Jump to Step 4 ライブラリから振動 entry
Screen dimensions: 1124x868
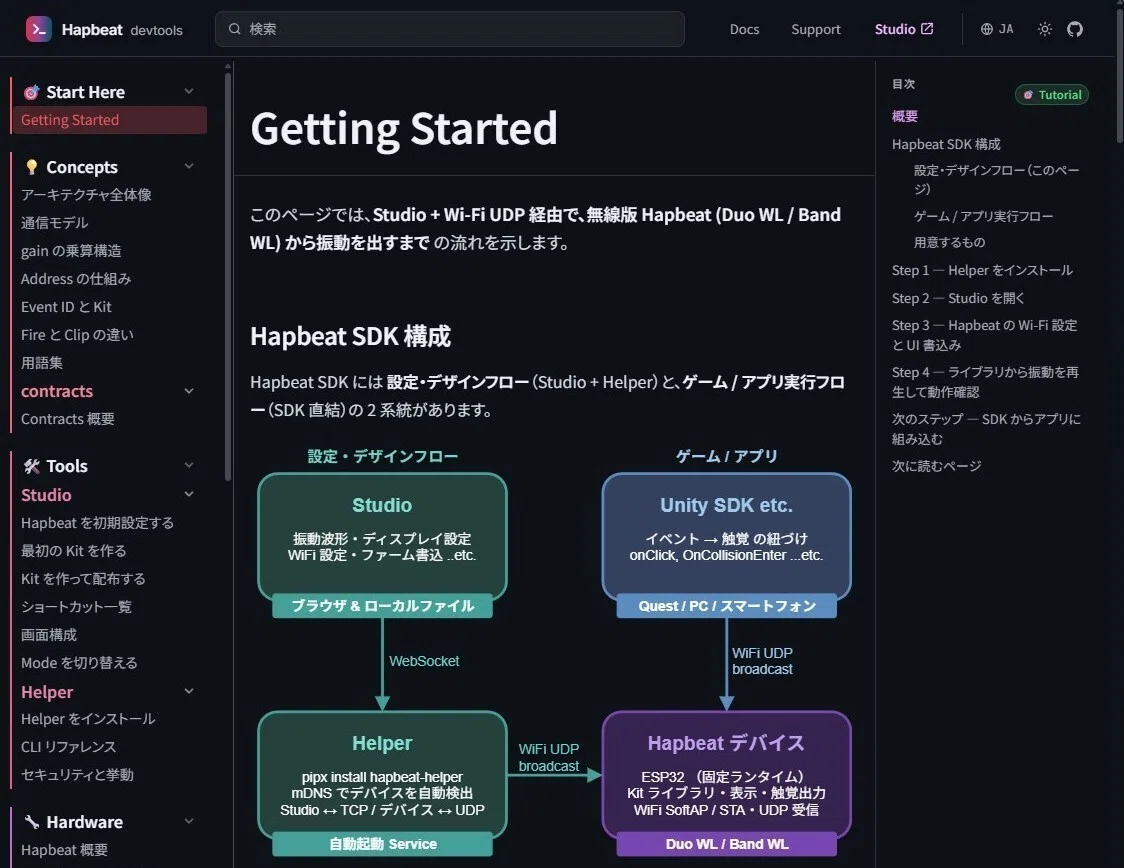pyautogui.click(x=985, y=382)
